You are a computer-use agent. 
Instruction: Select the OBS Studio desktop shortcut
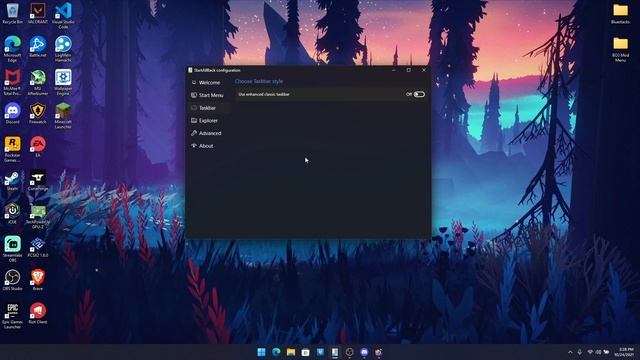point(12,280)
